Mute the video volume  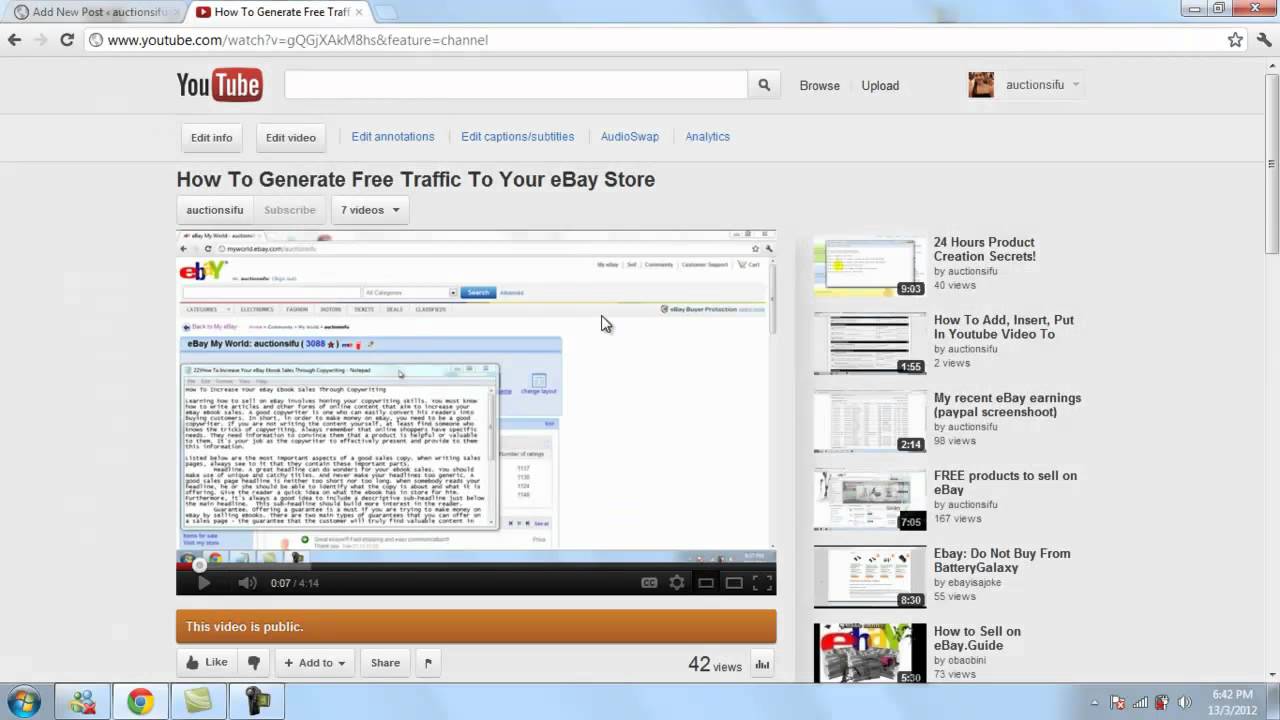click(247, 583)
